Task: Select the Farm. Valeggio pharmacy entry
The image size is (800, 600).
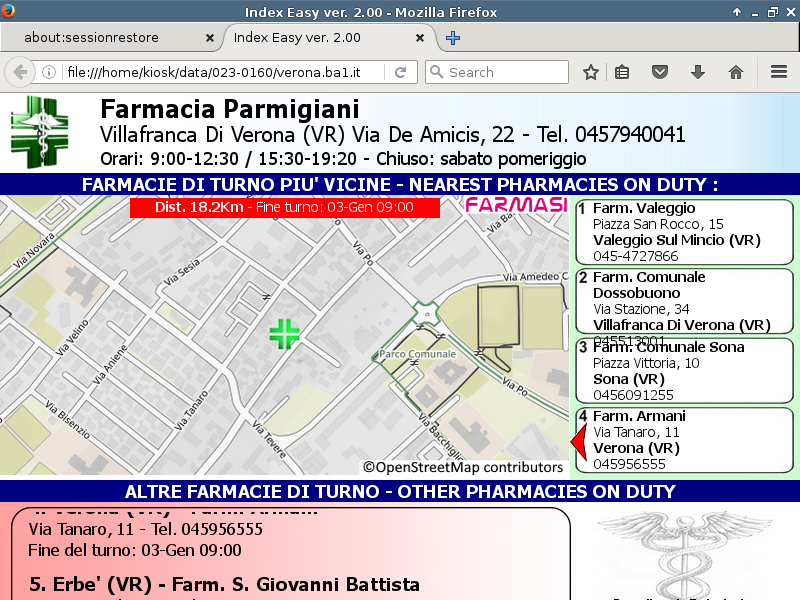Action: [x=683, y=232]
